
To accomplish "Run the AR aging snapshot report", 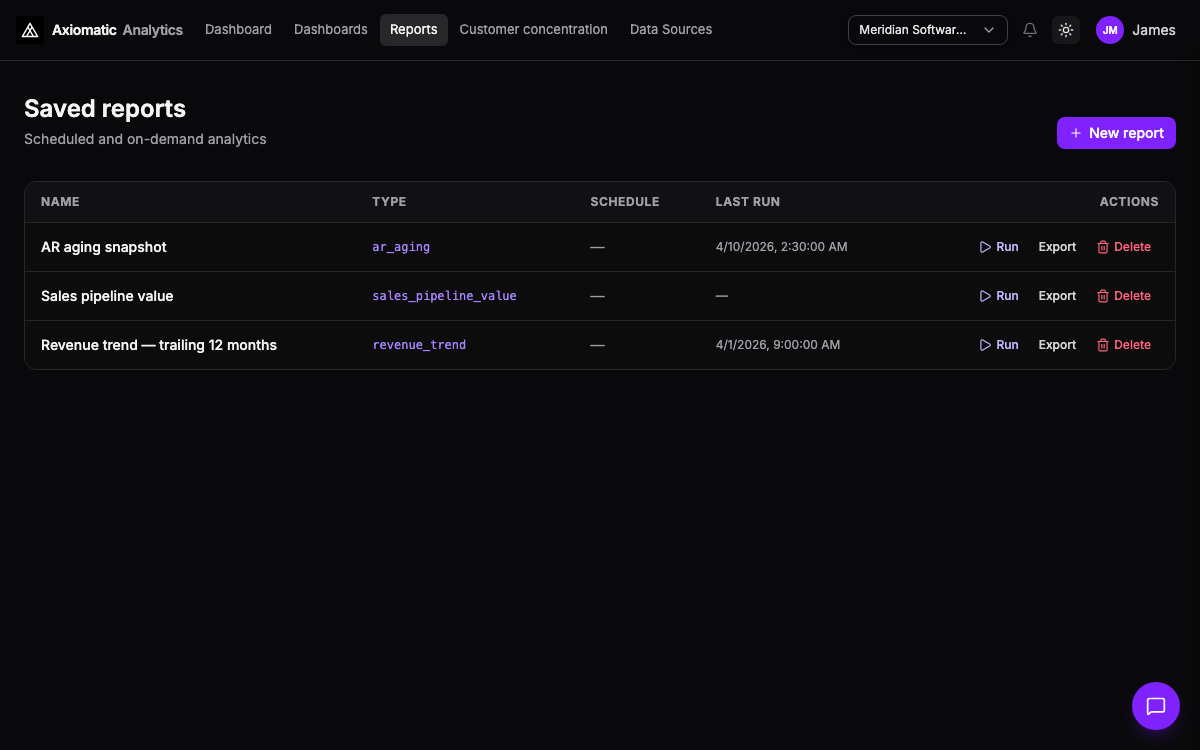I will 999,247.
